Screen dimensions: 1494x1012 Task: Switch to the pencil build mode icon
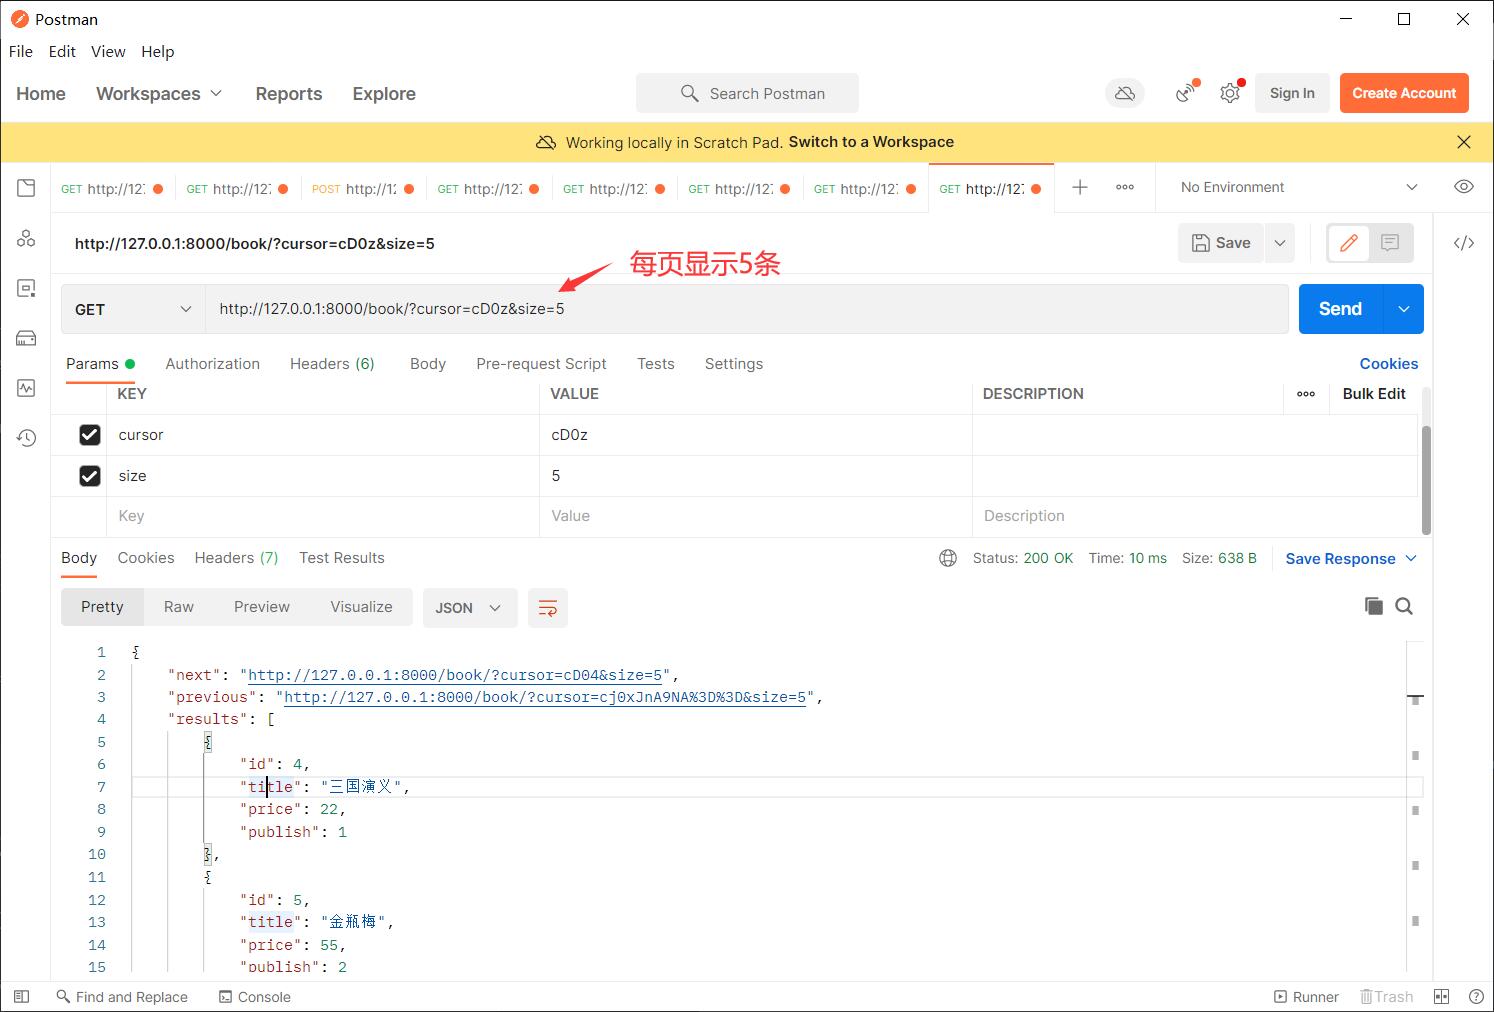pyautogui.click(x=1349, y=243)
